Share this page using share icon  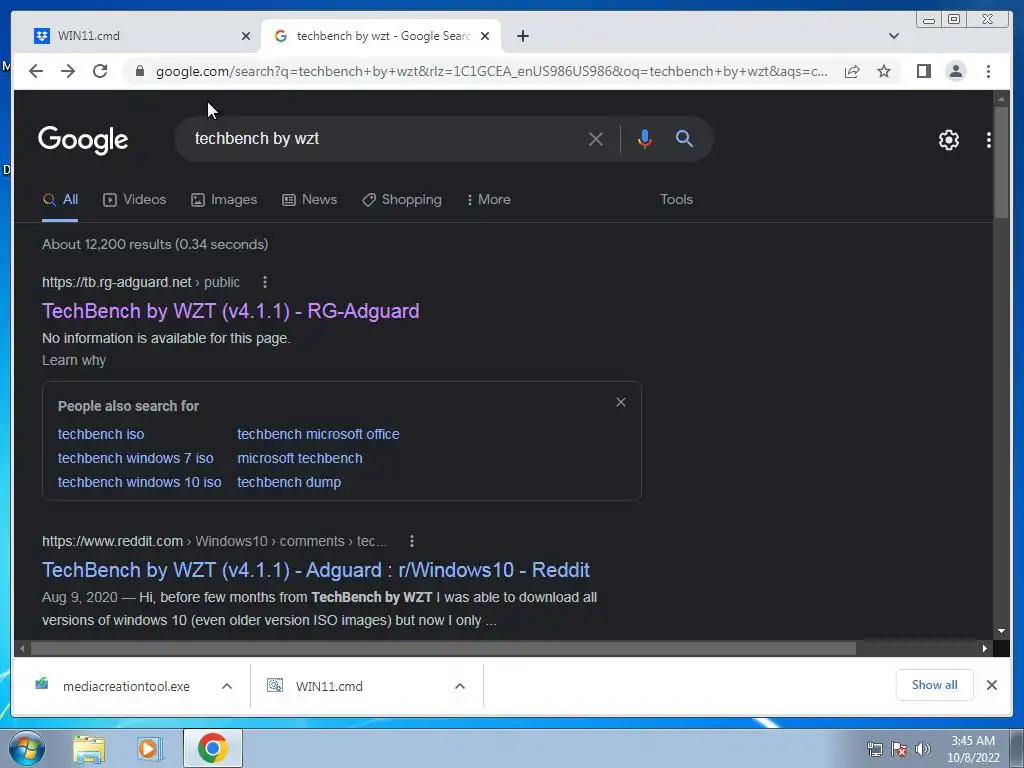pos(852,71)
